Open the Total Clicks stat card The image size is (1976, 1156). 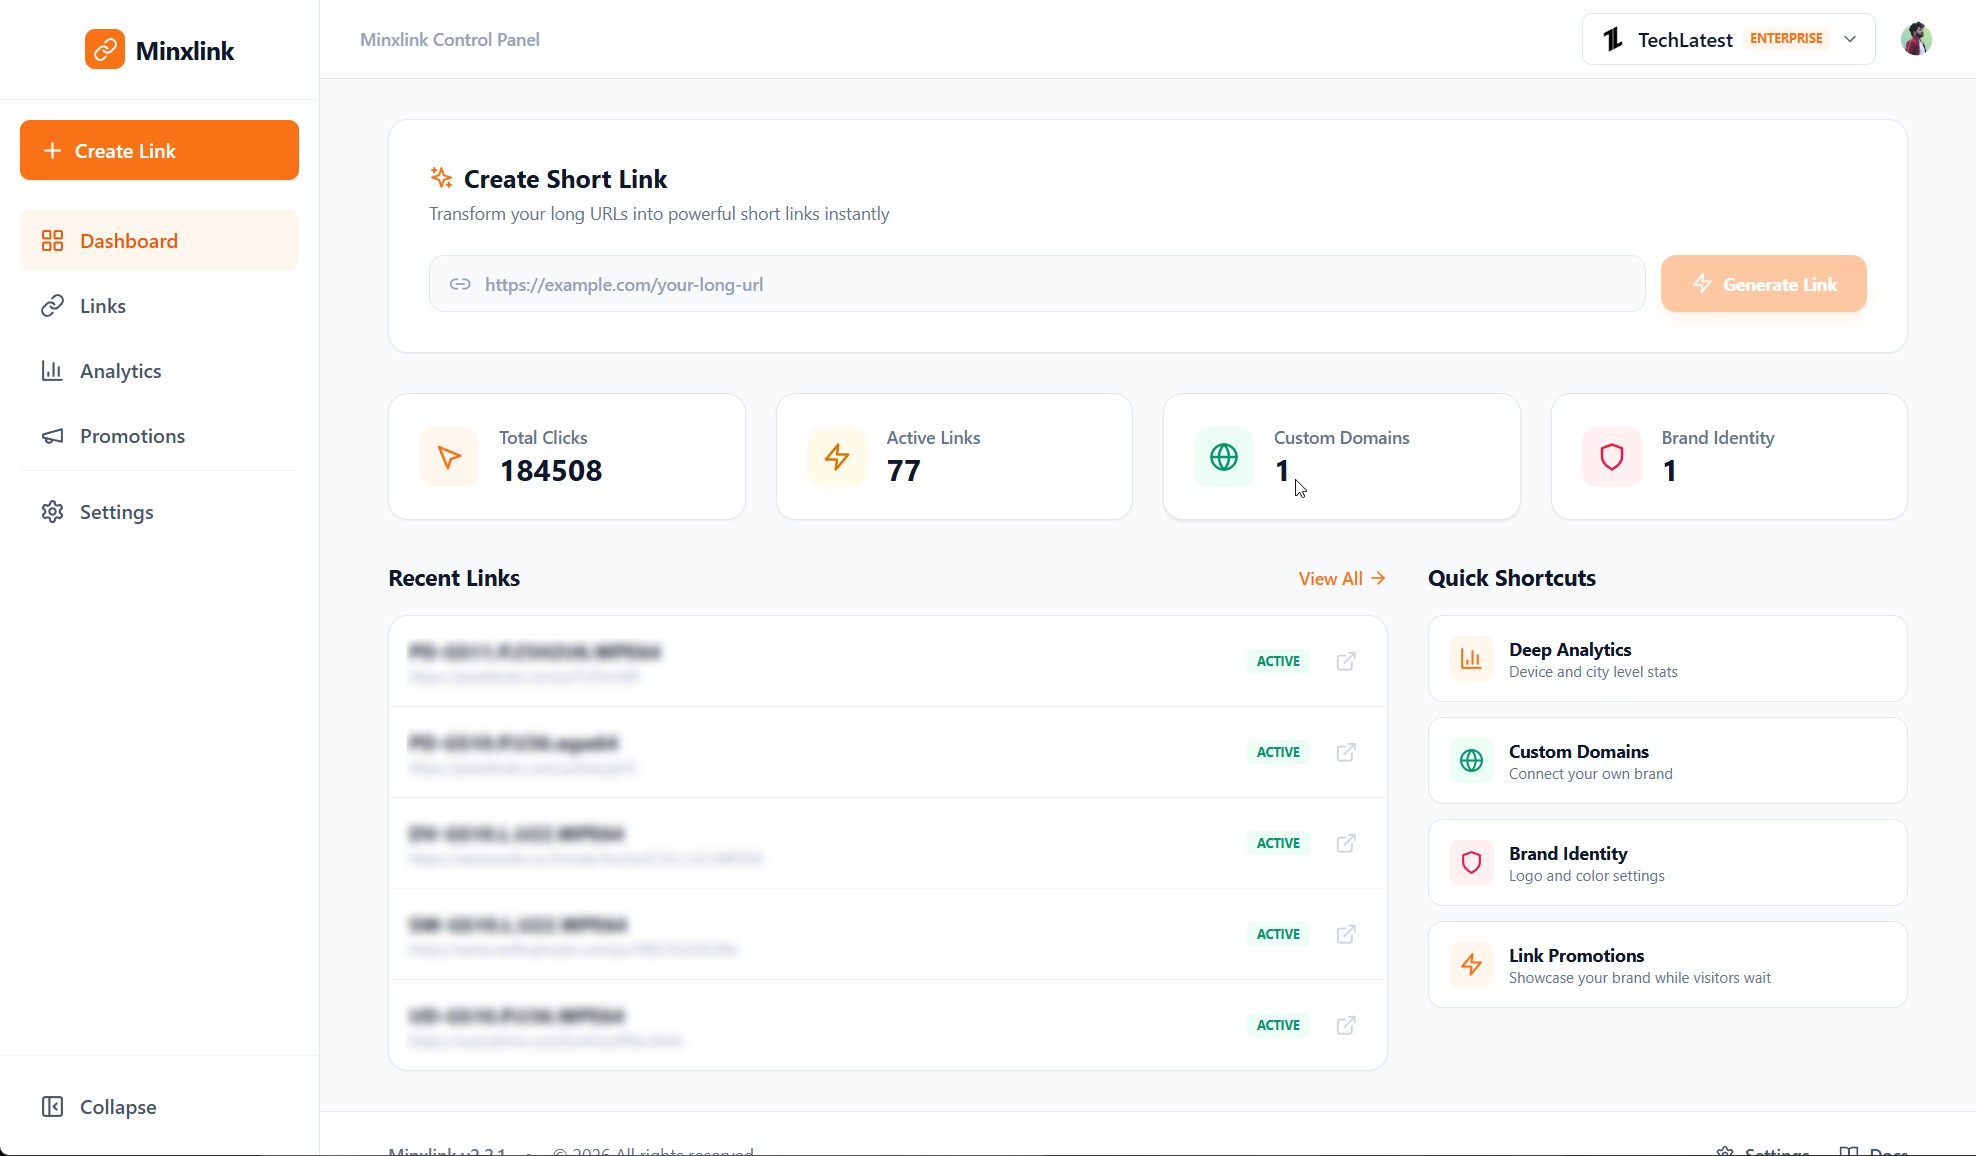click(x=566, y=456)
